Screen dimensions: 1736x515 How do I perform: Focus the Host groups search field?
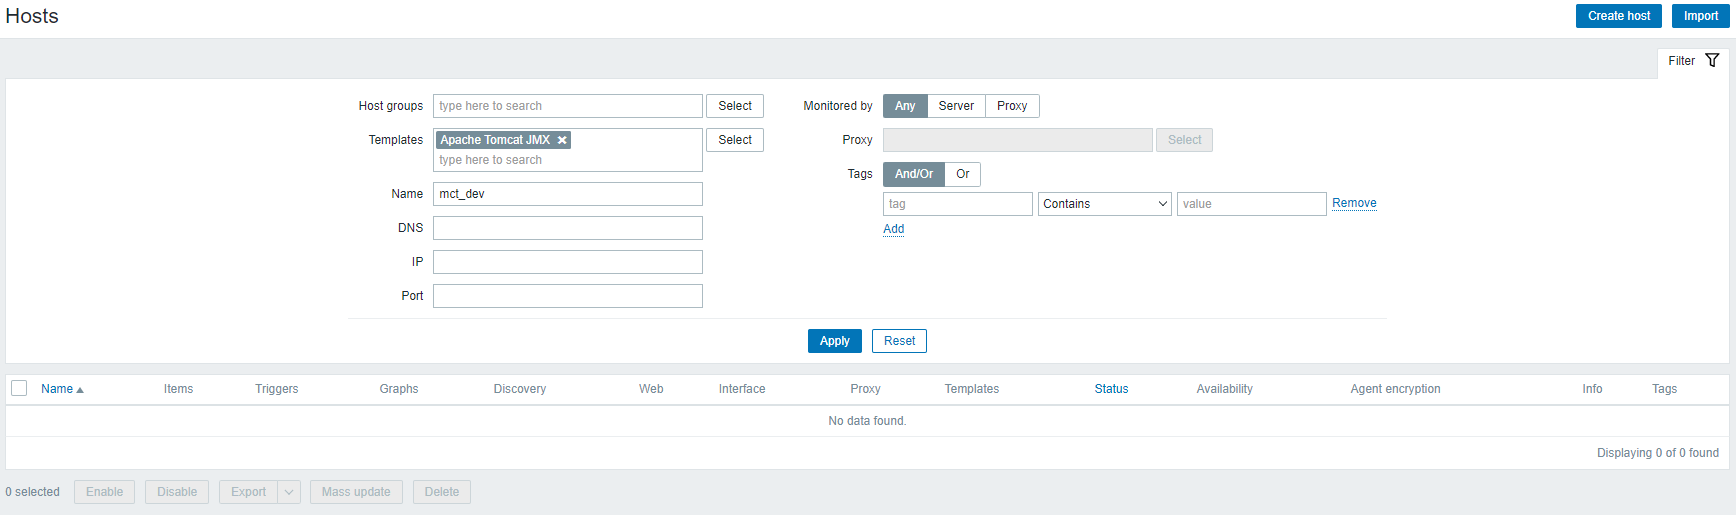coord(568,106)
